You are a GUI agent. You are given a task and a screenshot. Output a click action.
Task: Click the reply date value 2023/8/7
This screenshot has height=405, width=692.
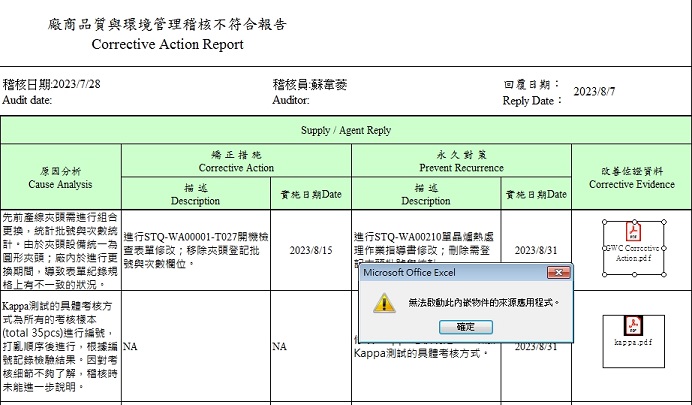pyautogui.click(x=594, y=91)
